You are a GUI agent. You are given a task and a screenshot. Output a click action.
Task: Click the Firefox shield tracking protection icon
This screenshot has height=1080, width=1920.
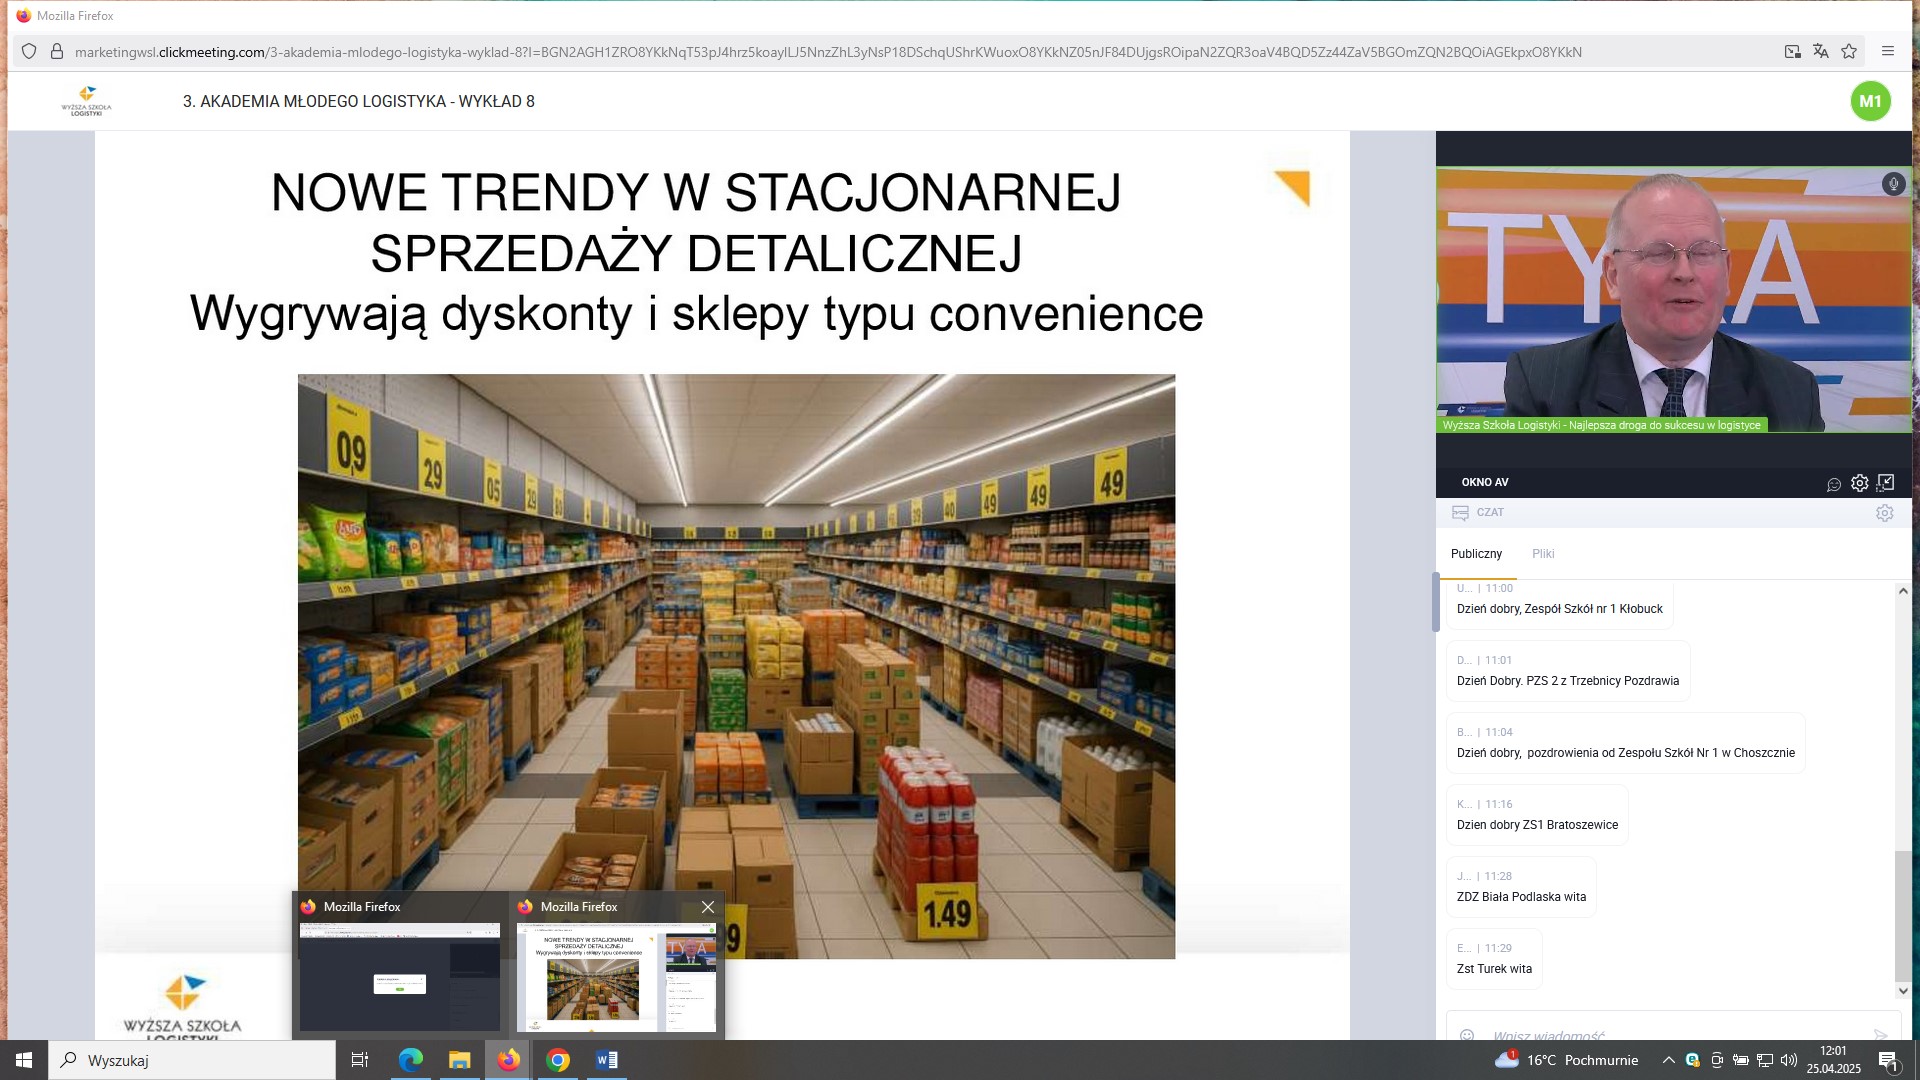pos(29,51)
